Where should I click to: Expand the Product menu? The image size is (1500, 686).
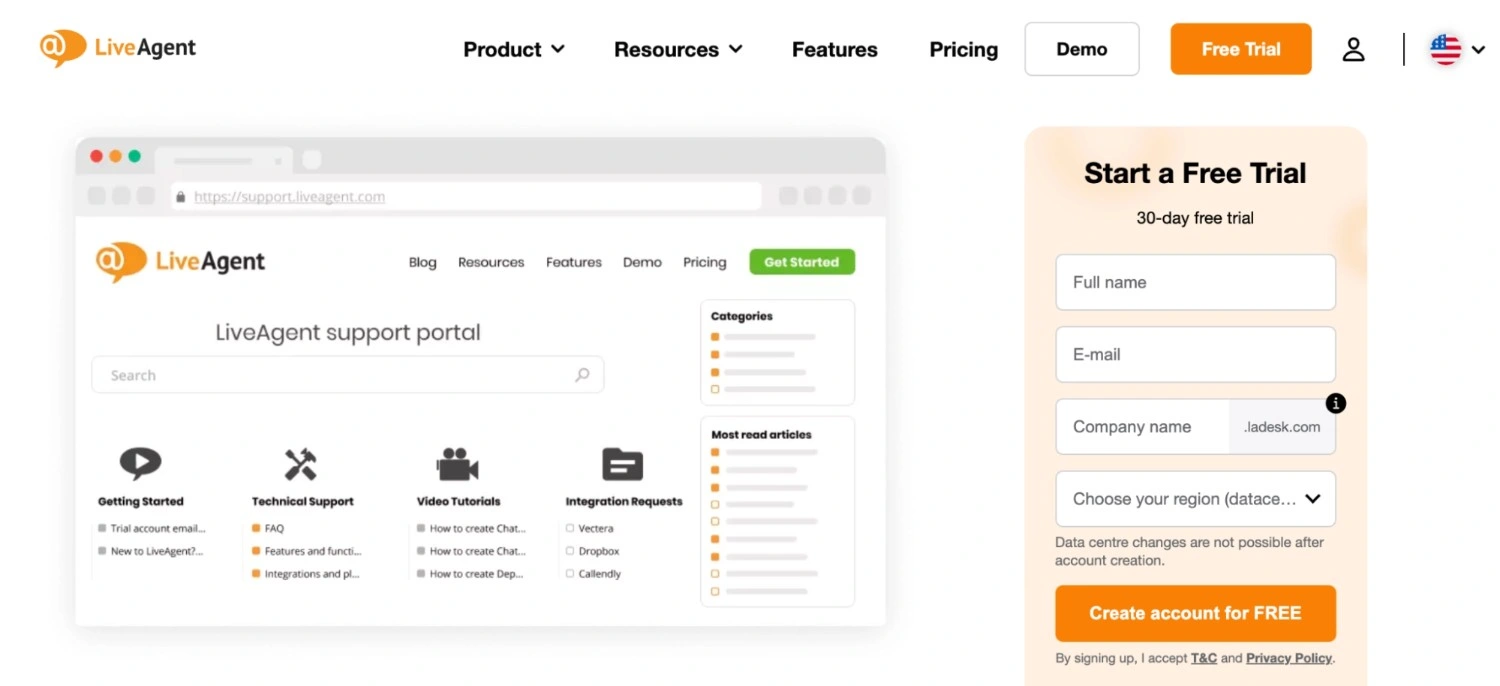click(514, 49)
